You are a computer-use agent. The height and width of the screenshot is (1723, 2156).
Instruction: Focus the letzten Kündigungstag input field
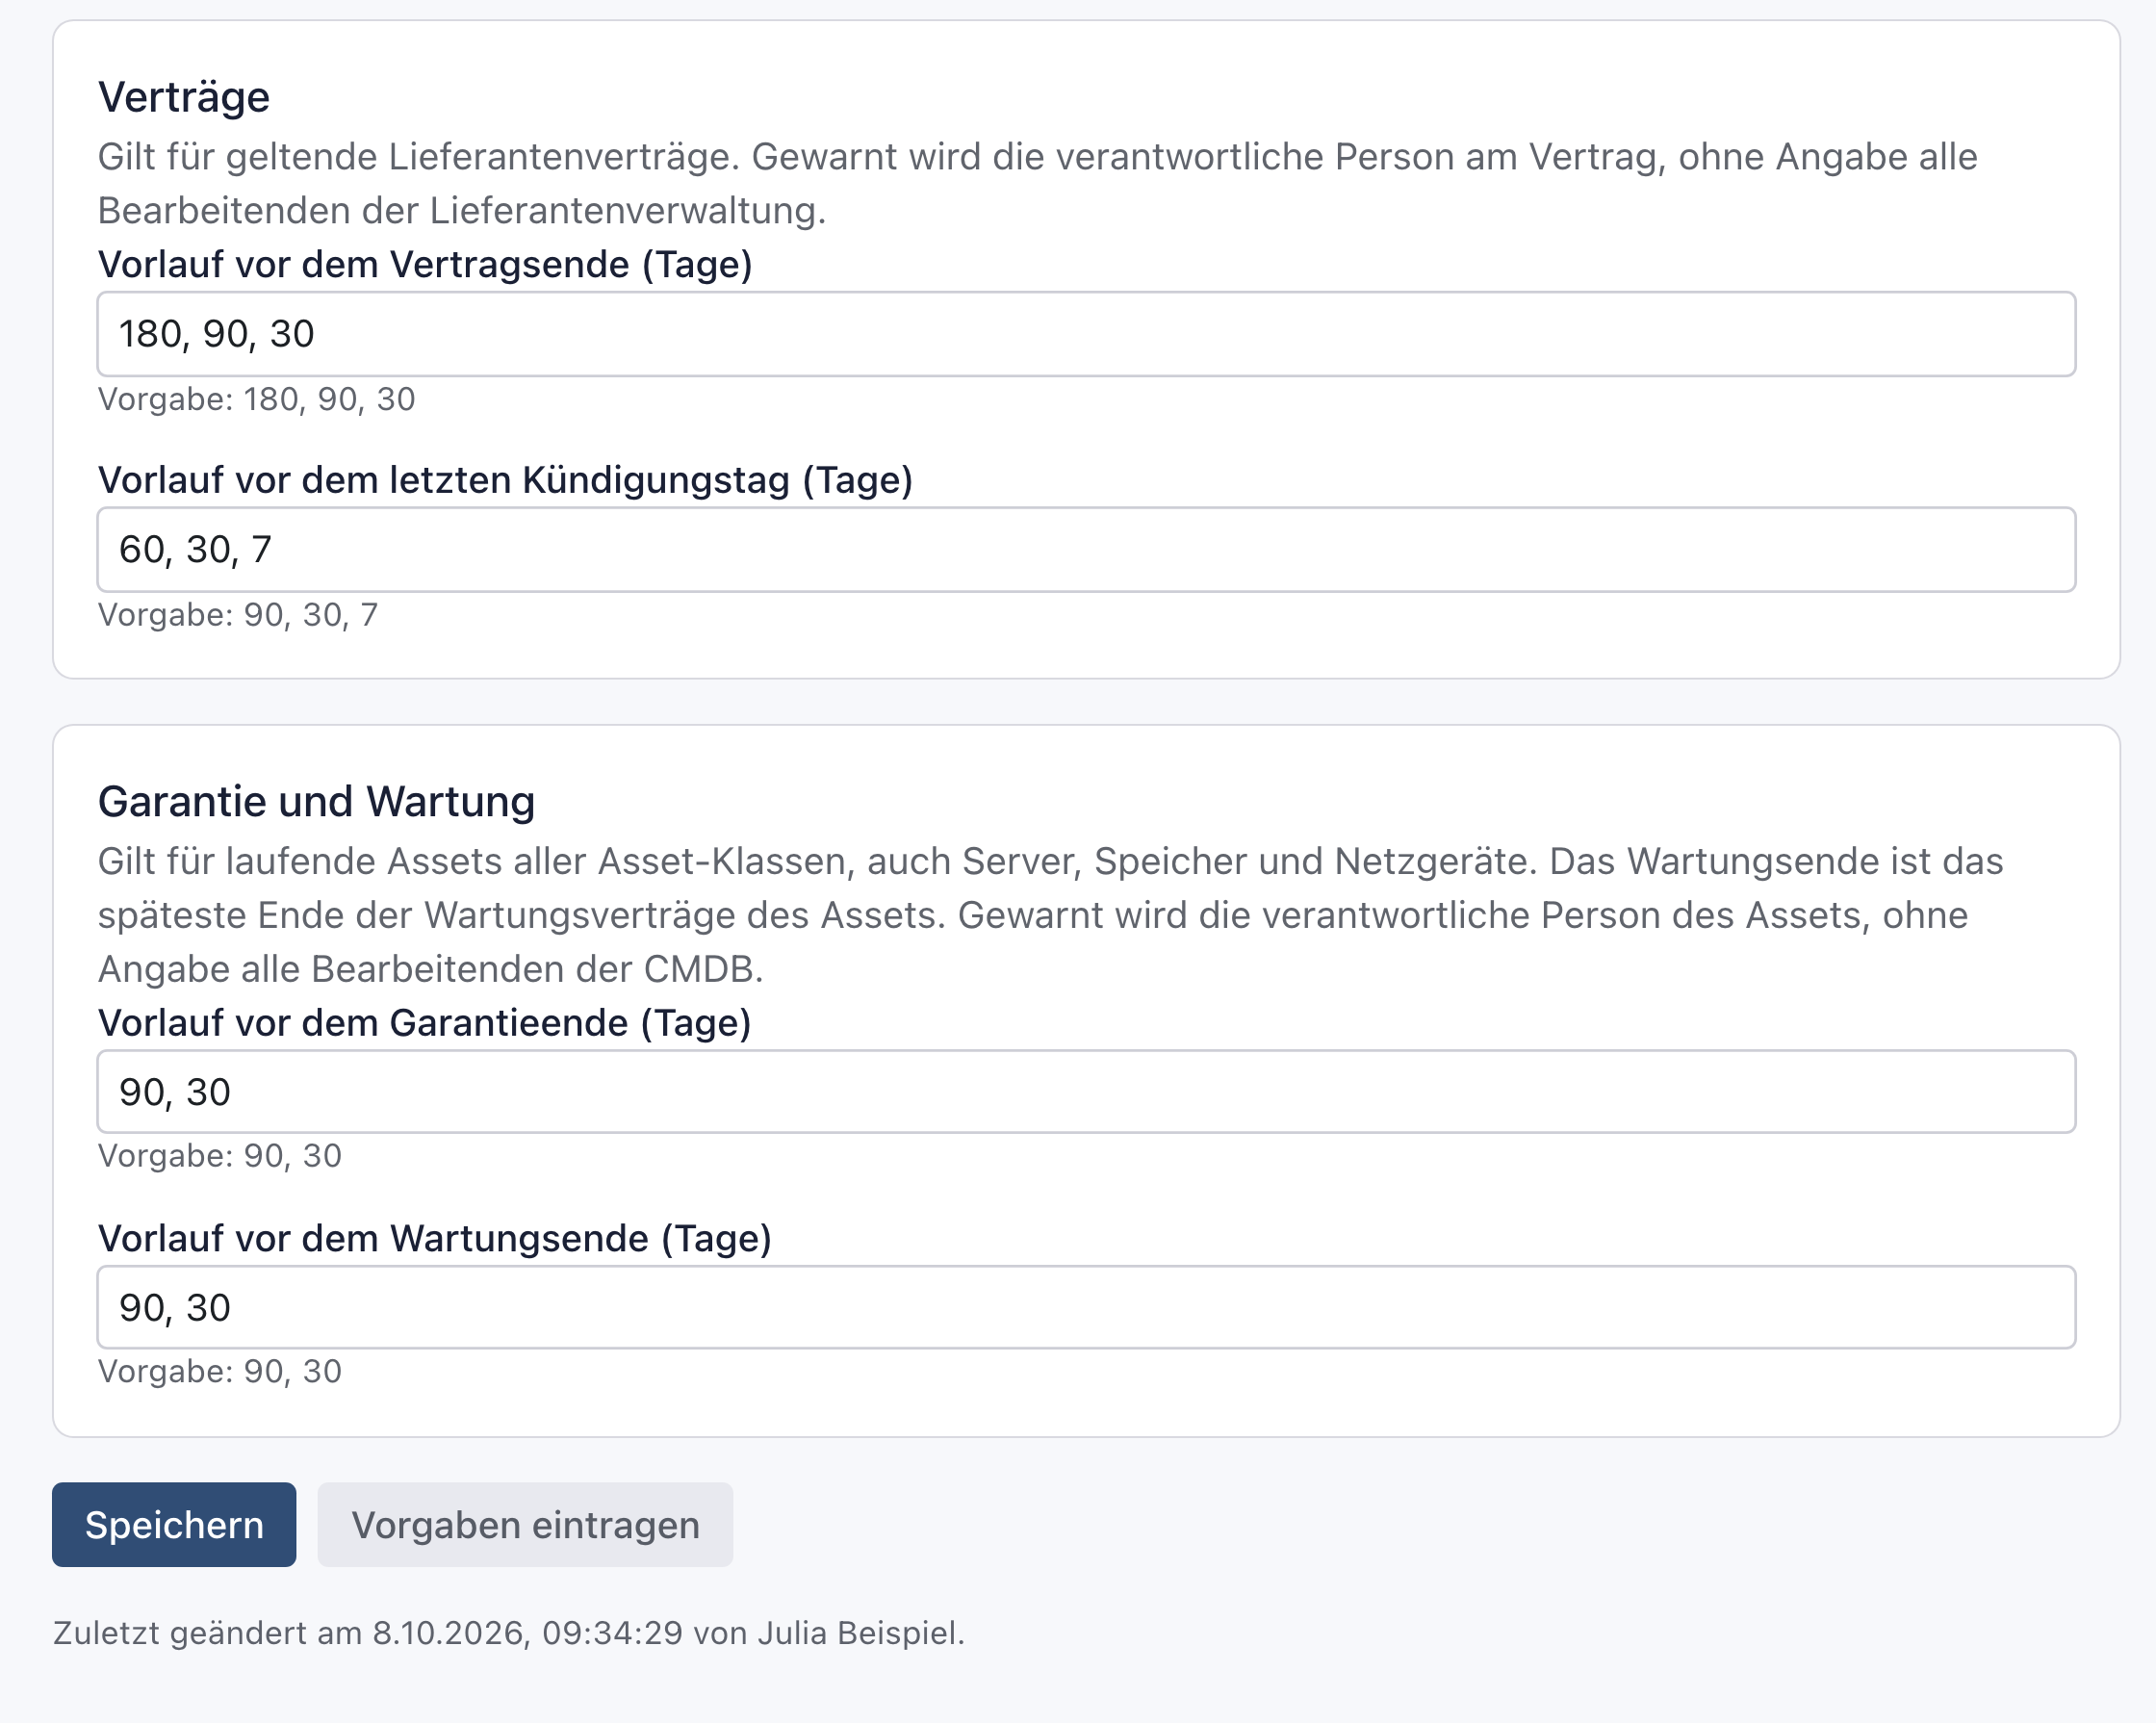(x=1086, y=549)
